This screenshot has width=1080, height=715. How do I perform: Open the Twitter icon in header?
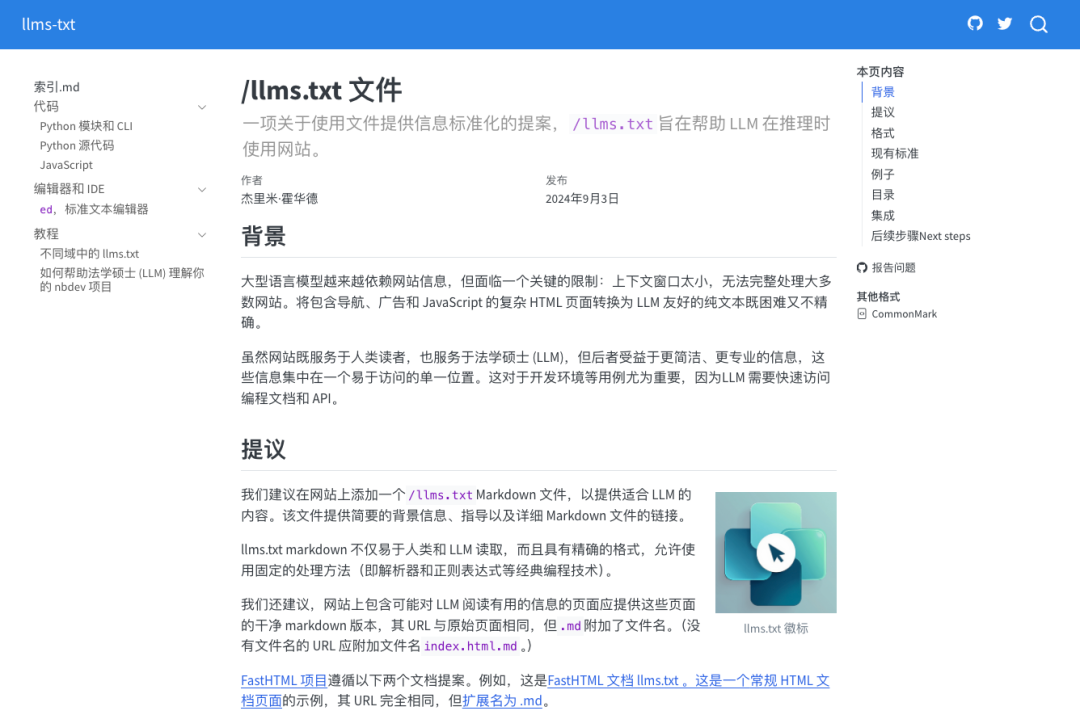1005,23
